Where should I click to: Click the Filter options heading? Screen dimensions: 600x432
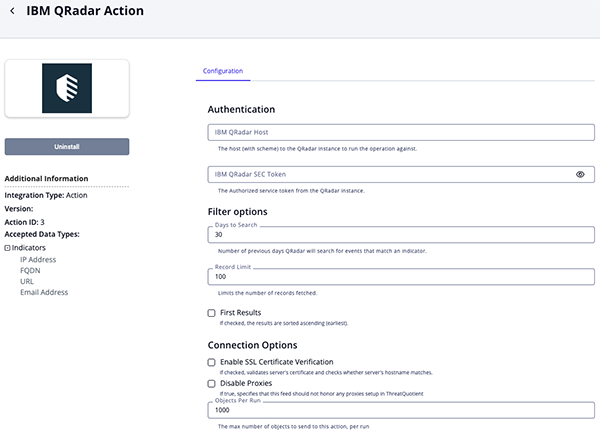point(237,212)
